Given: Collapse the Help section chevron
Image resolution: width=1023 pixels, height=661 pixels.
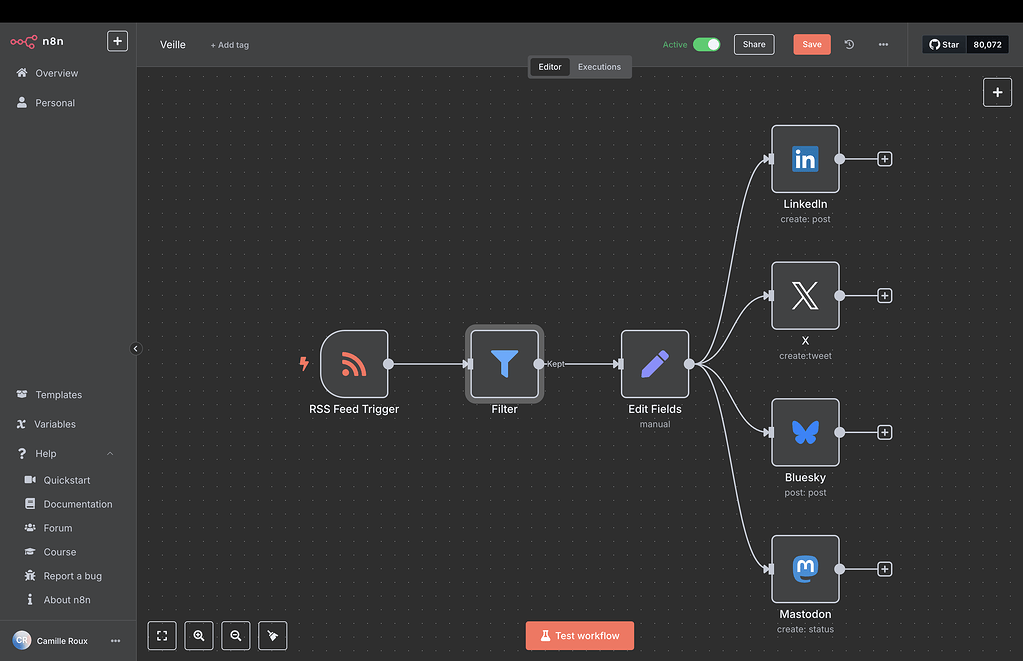Looking at the screenshot, I should tap(110, 454).
